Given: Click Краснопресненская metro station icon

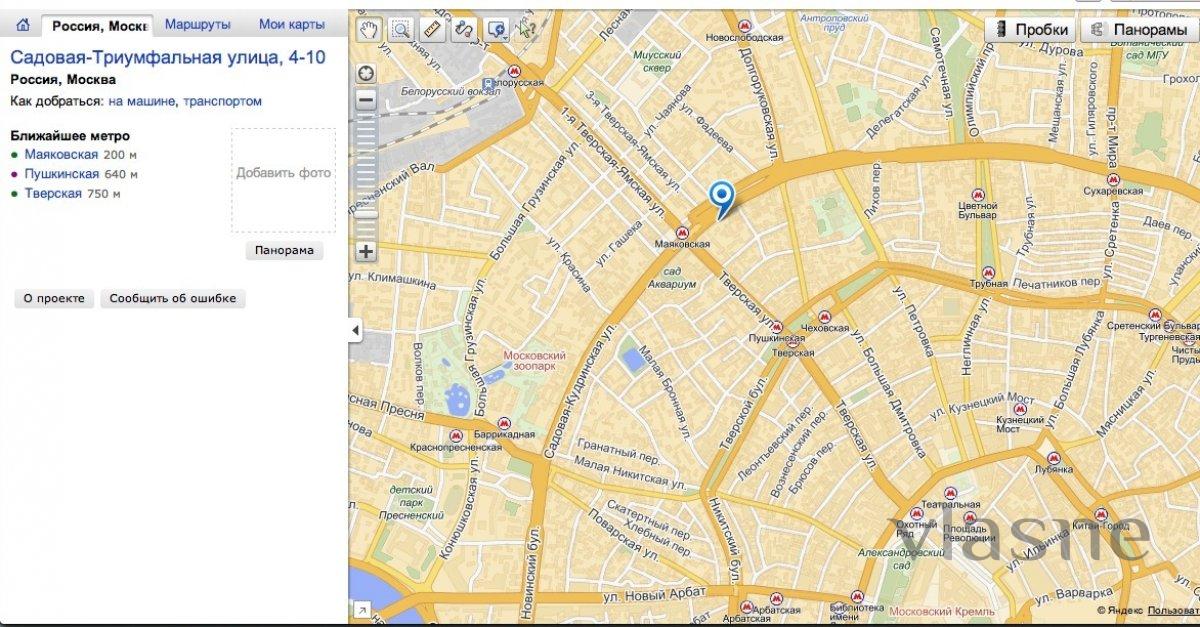Looking at the screenshot, I should coord(457,436).
